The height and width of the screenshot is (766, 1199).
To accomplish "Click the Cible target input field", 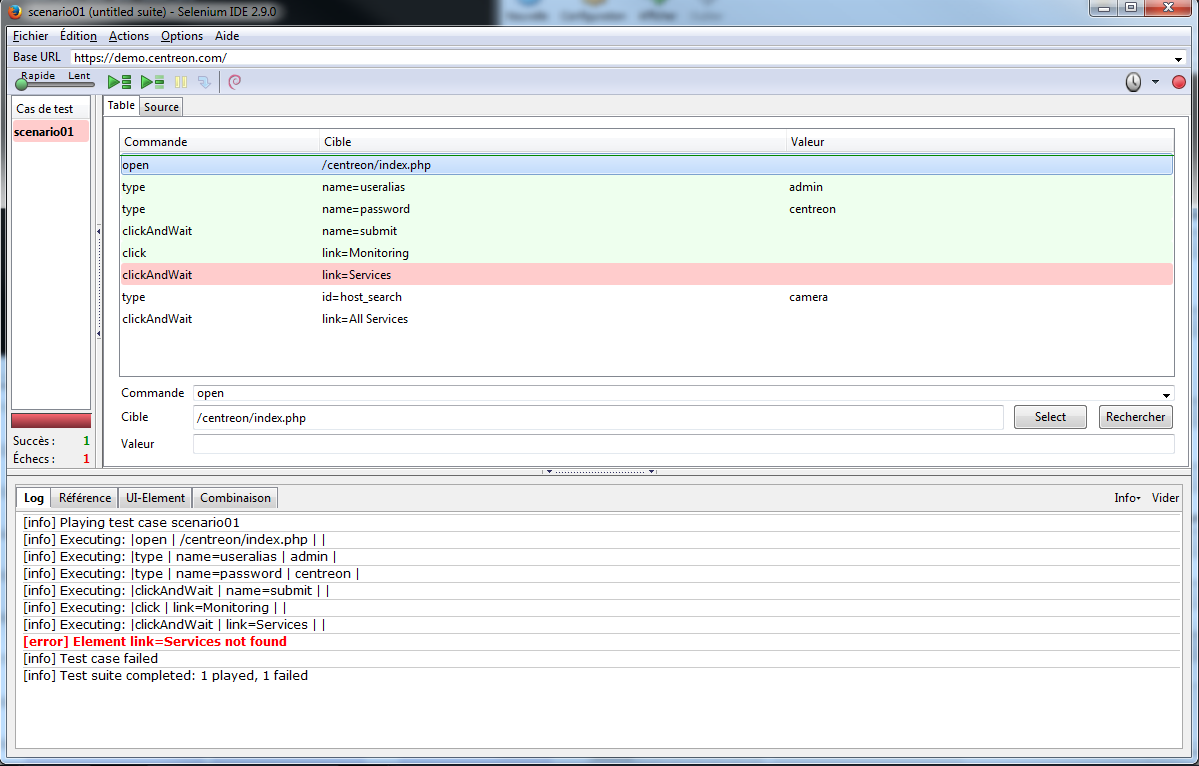I will coord(598,418).
